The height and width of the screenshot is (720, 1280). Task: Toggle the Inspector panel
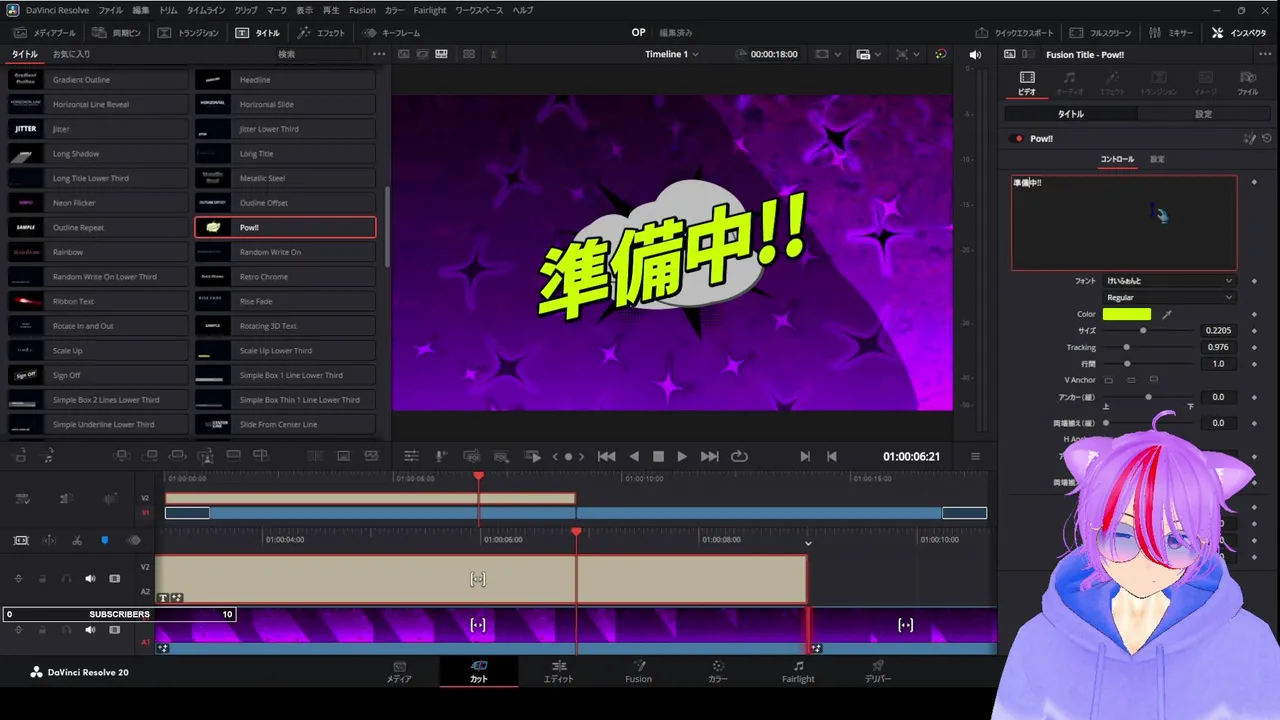(1239, 32)
